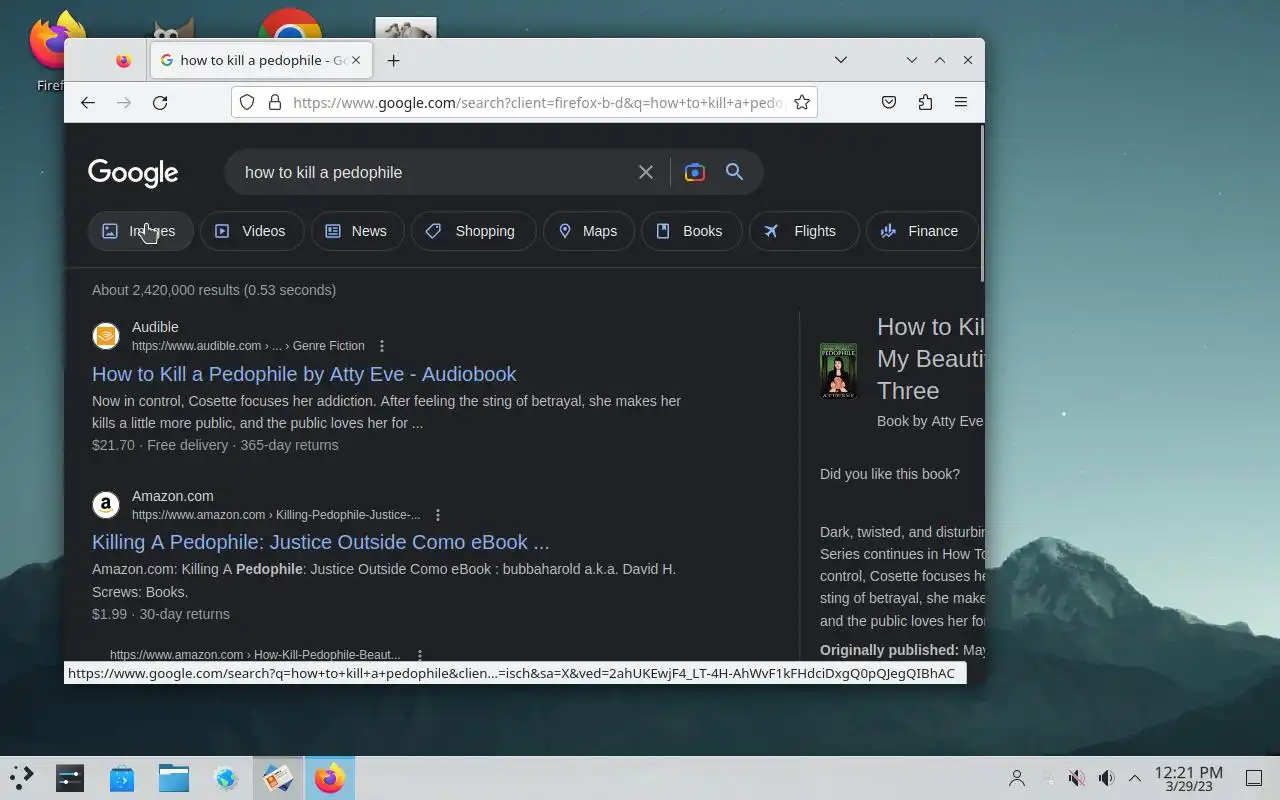Click the Audible site name
This screenshot has height=800, width=1280.
[155, 327]
